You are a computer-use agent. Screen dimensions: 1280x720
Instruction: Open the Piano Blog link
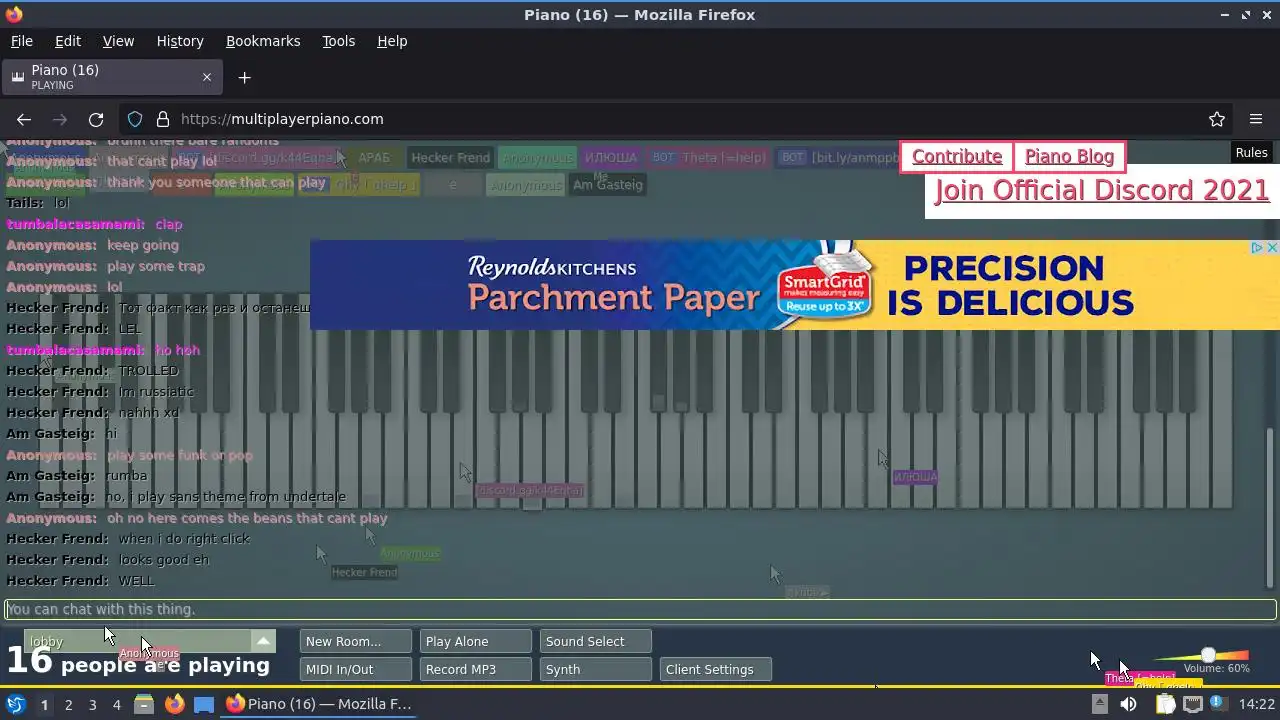(1069, 157)
